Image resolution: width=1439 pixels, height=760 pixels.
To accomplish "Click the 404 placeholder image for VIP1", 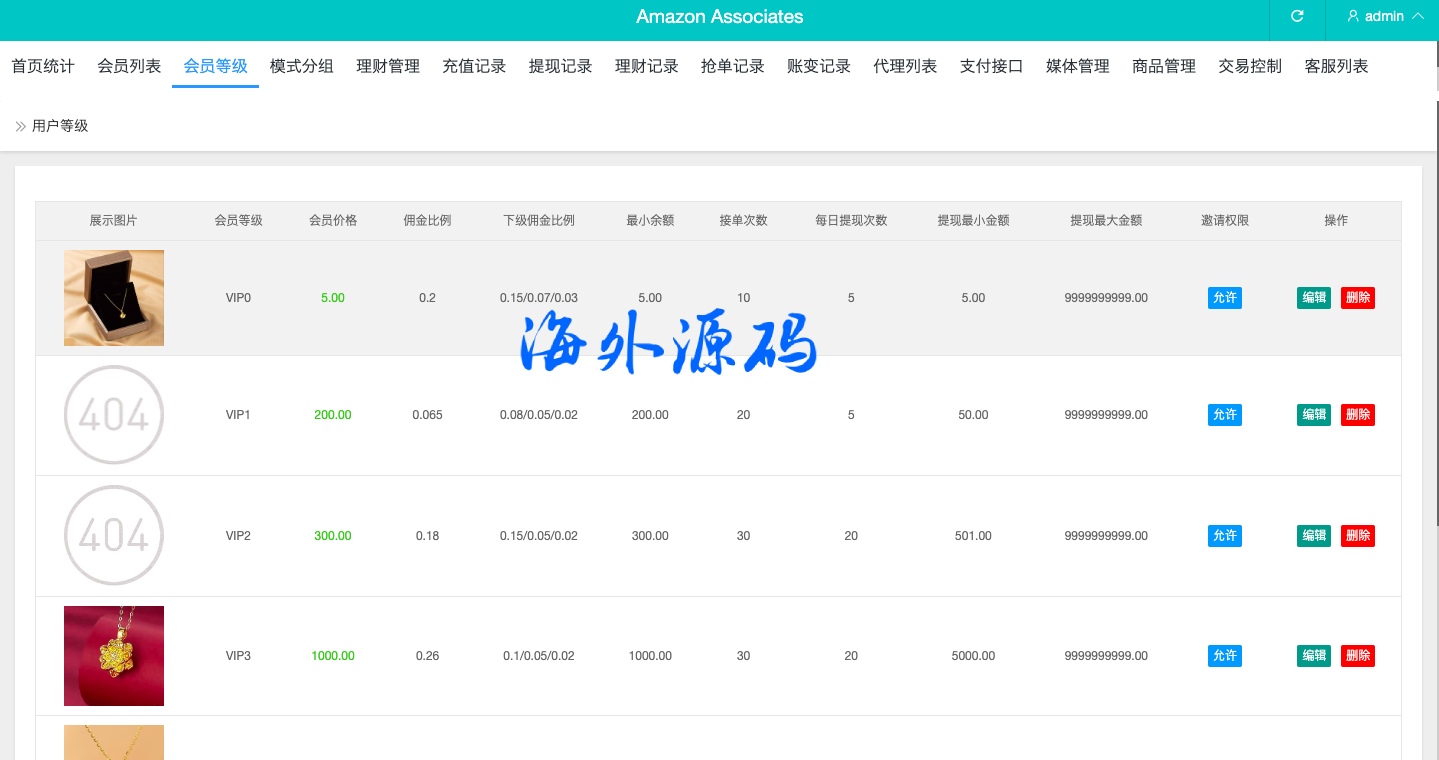I will [114, 415].
